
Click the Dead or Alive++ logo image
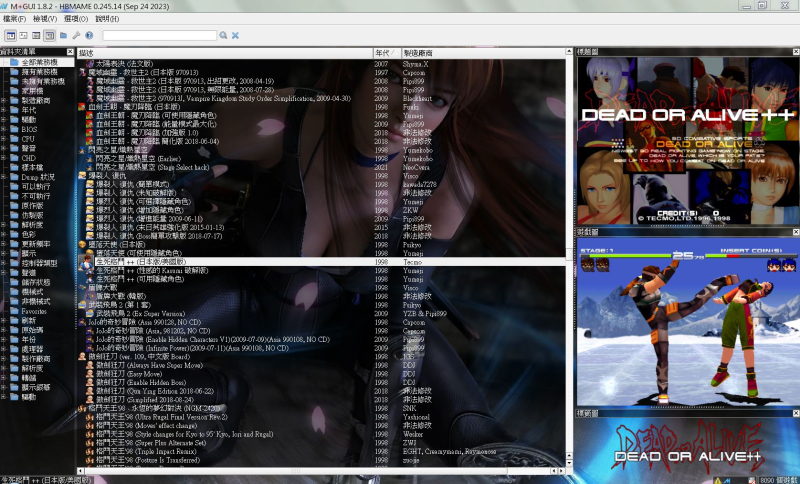coord(688,447)
